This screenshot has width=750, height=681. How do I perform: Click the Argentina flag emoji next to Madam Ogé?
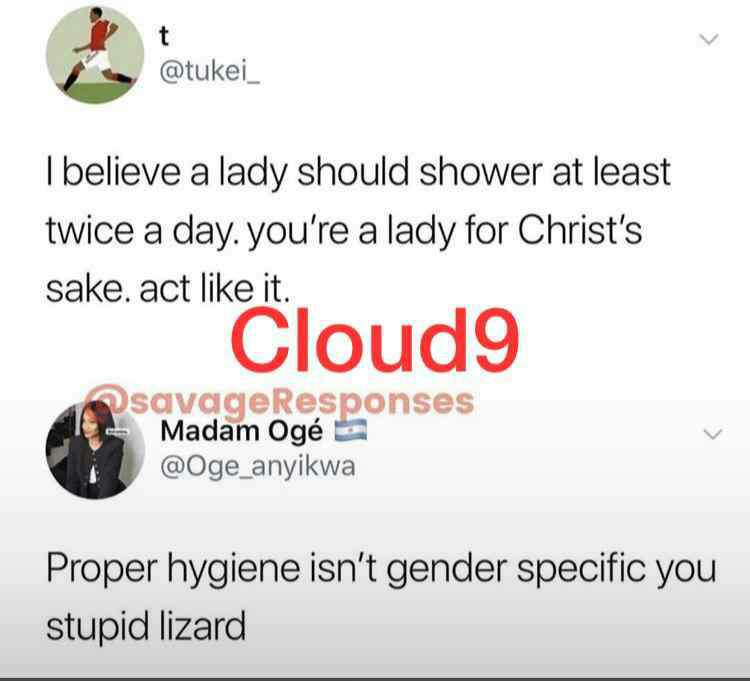[350, 430]
